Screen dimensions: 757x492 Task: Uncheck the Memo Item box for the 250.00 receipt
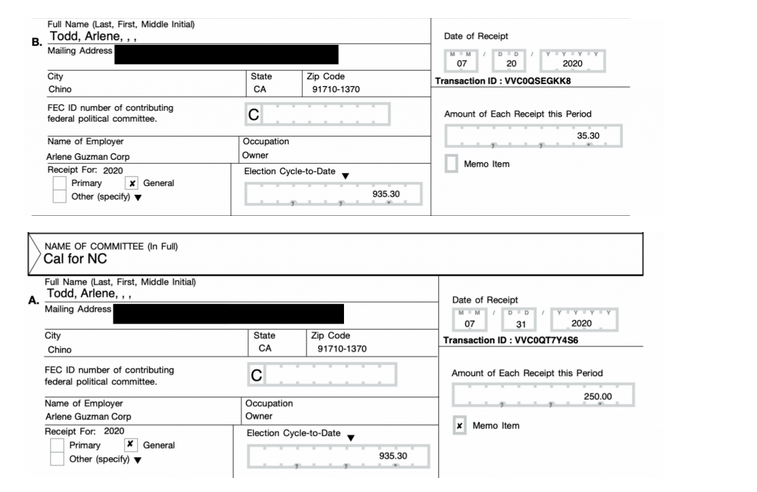click(x=459, y=426)
